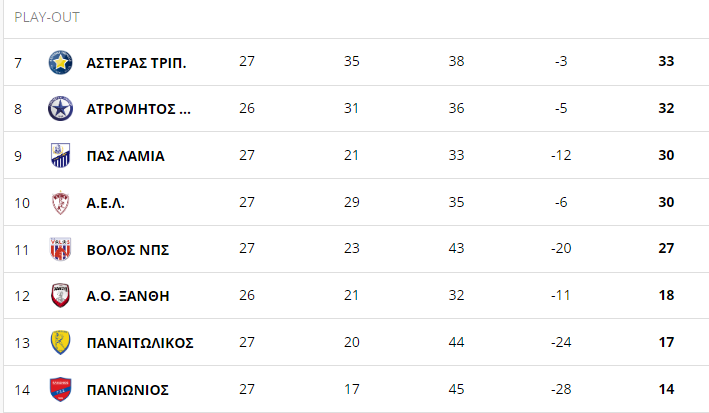Click the Asteras Tripolis star crest logo

pos(61,62)
